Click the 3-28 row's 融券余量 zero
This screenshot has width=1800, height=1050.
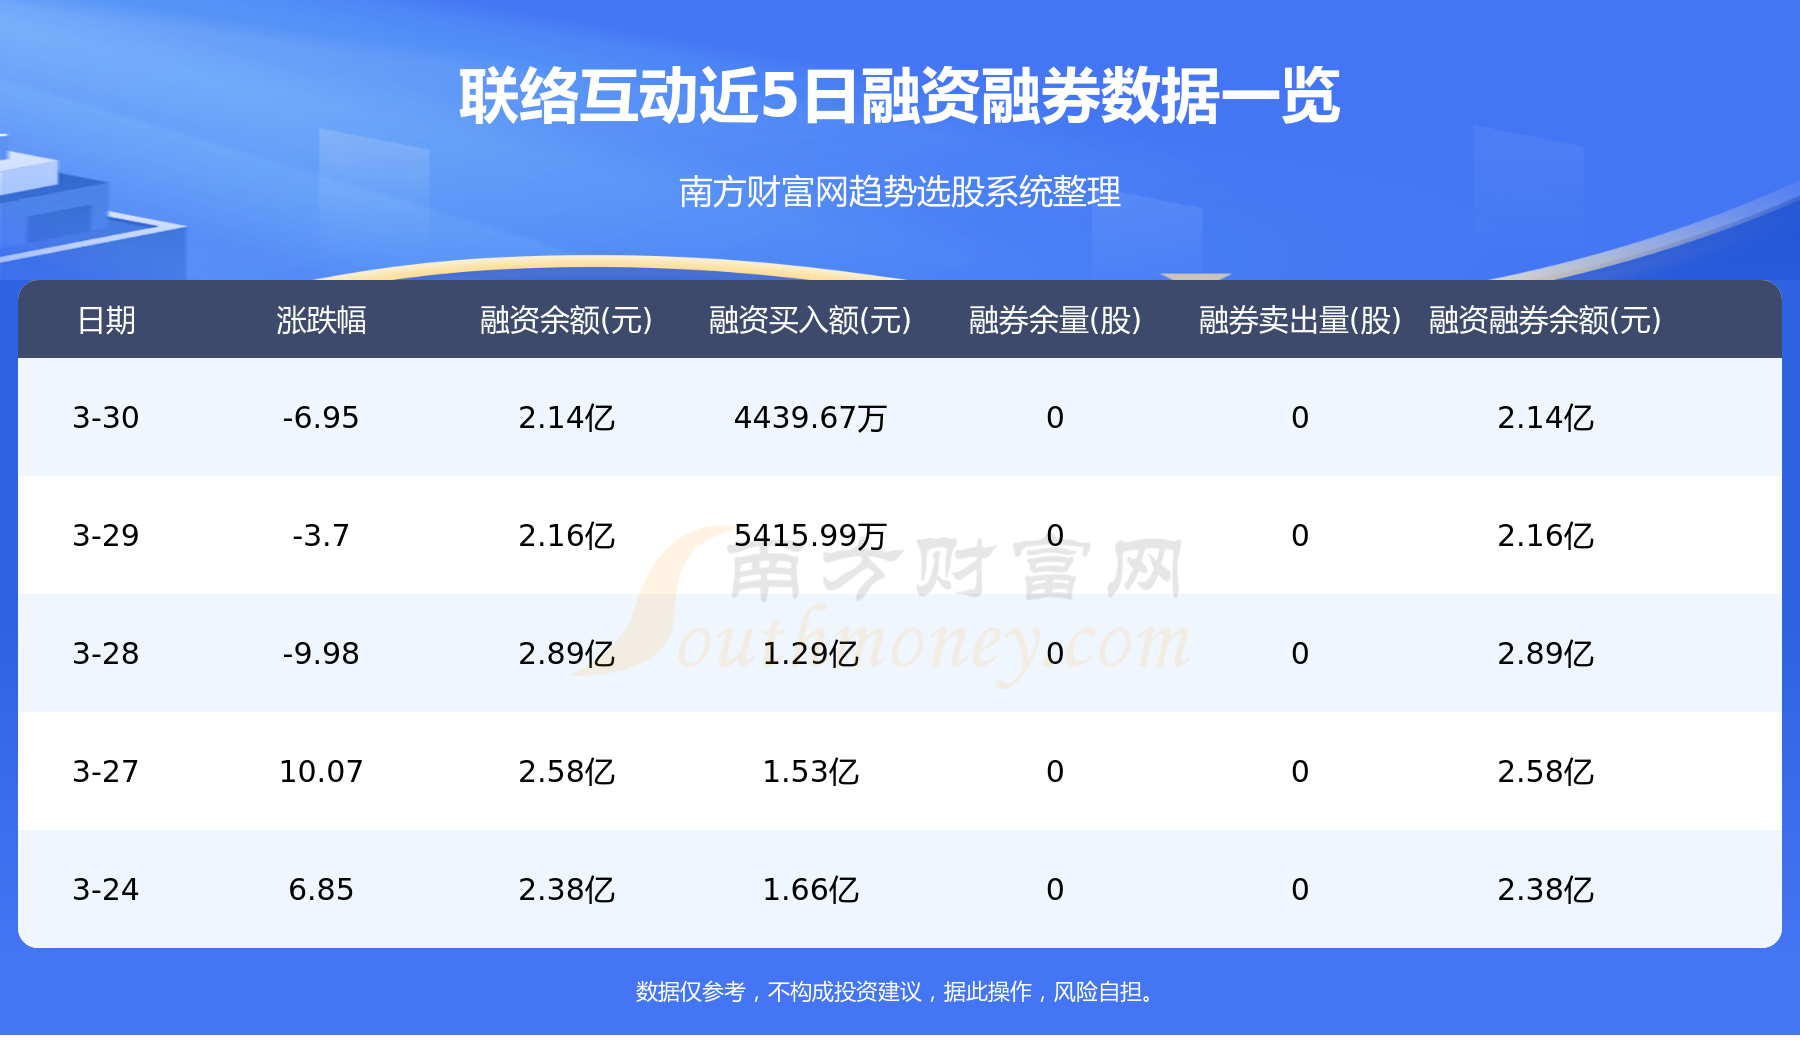[x=1055, y=653]
